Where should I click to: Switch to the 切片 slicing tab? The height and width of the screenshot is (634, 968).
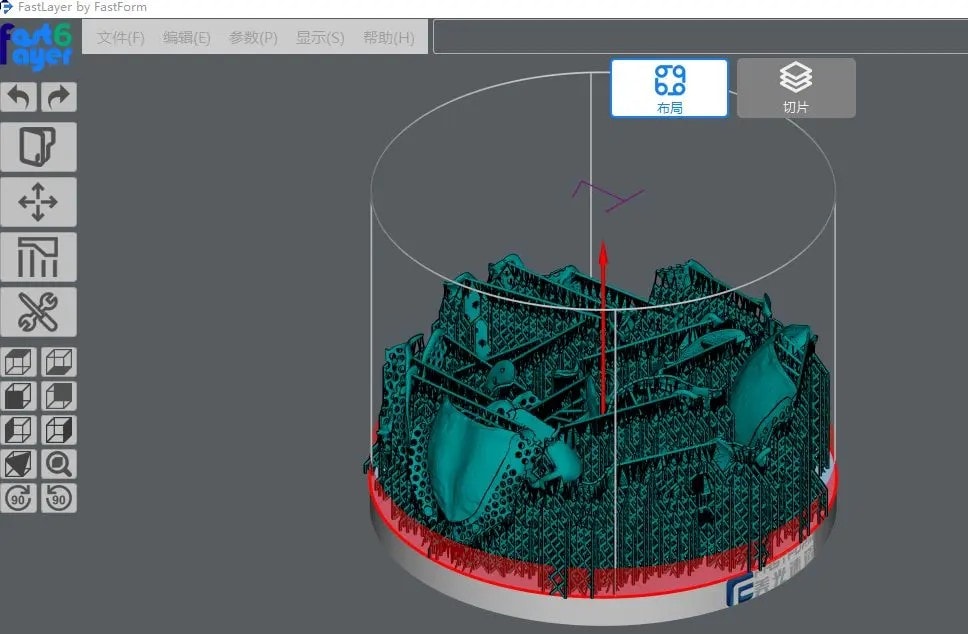[x=796, y=88]
